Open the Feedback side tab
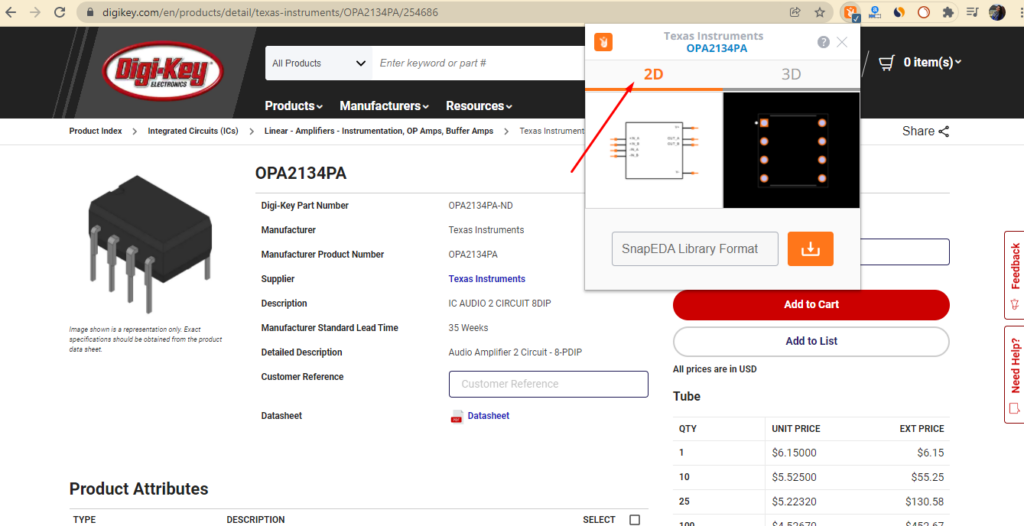Screen dimensions: 1024x526 (1014, 275)
